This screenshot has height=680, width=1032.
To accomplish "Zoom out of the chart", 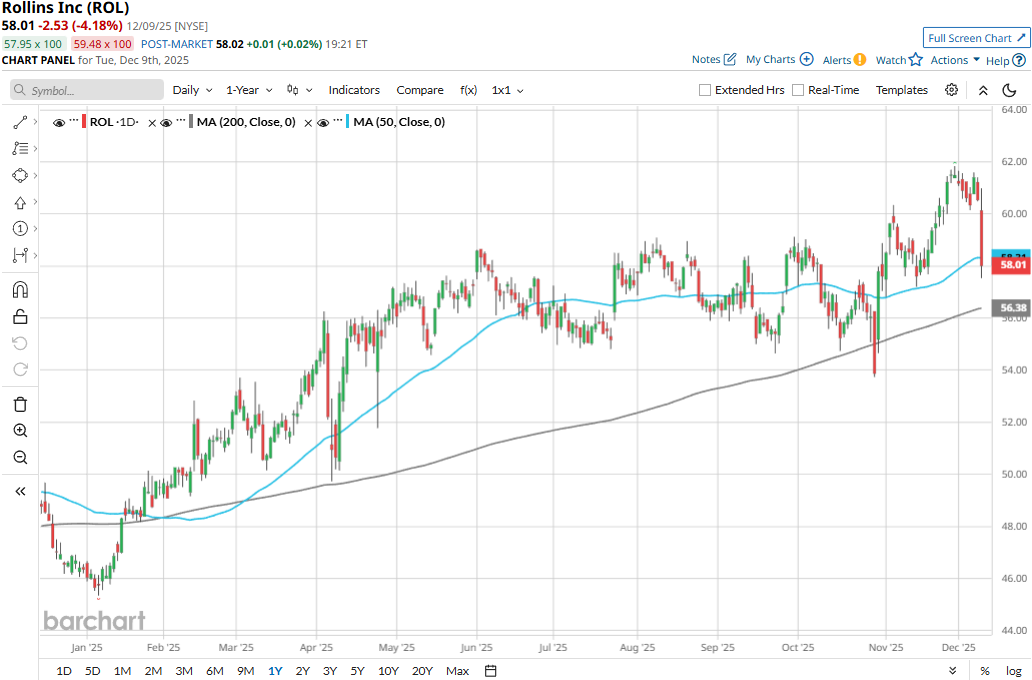I will coord(20,457).
